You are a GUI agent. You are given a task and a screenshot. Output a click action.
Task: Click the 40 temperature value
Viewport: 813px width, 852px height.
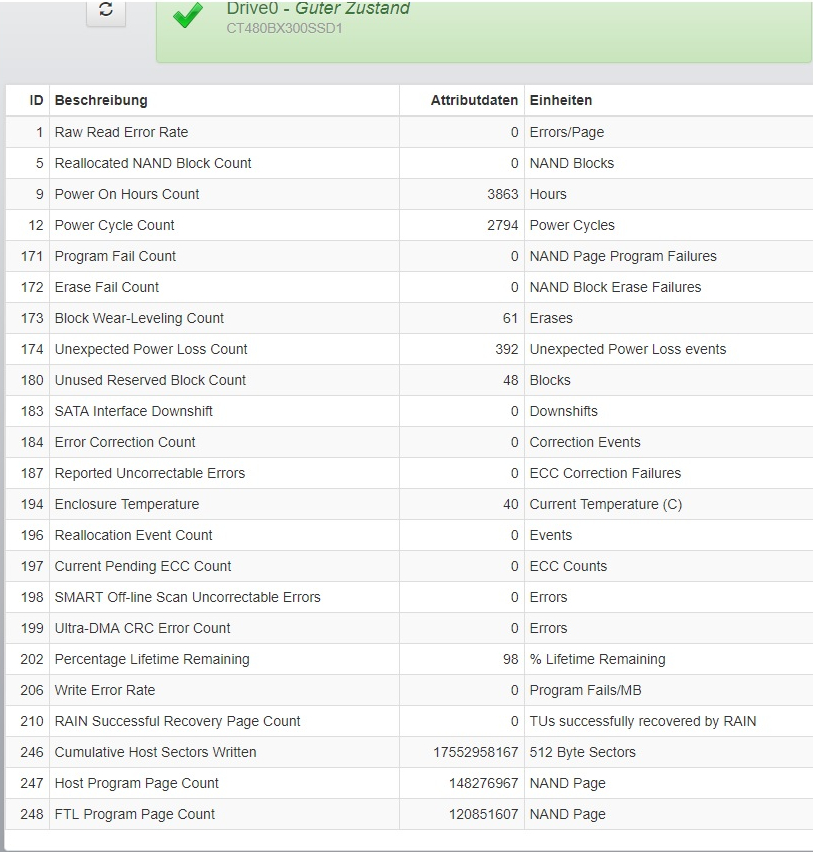tap(510, 504)
